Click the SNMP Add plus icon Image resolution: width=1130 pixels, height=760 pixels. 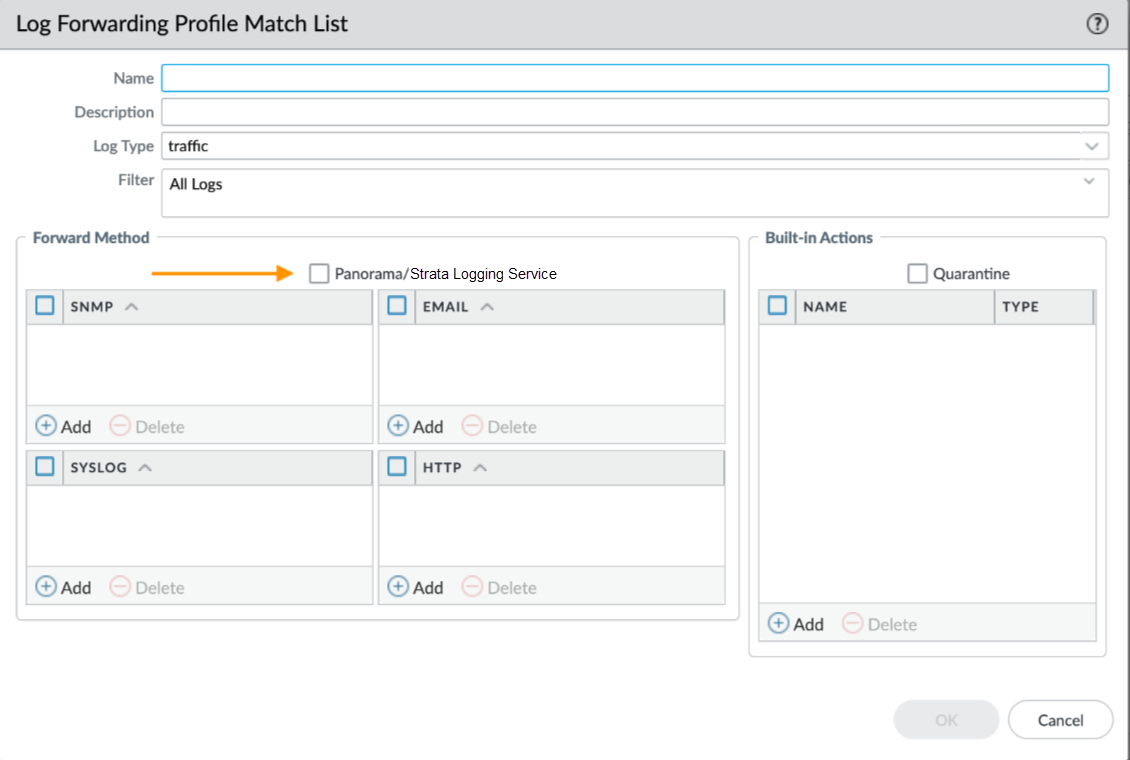coord(46,426)
